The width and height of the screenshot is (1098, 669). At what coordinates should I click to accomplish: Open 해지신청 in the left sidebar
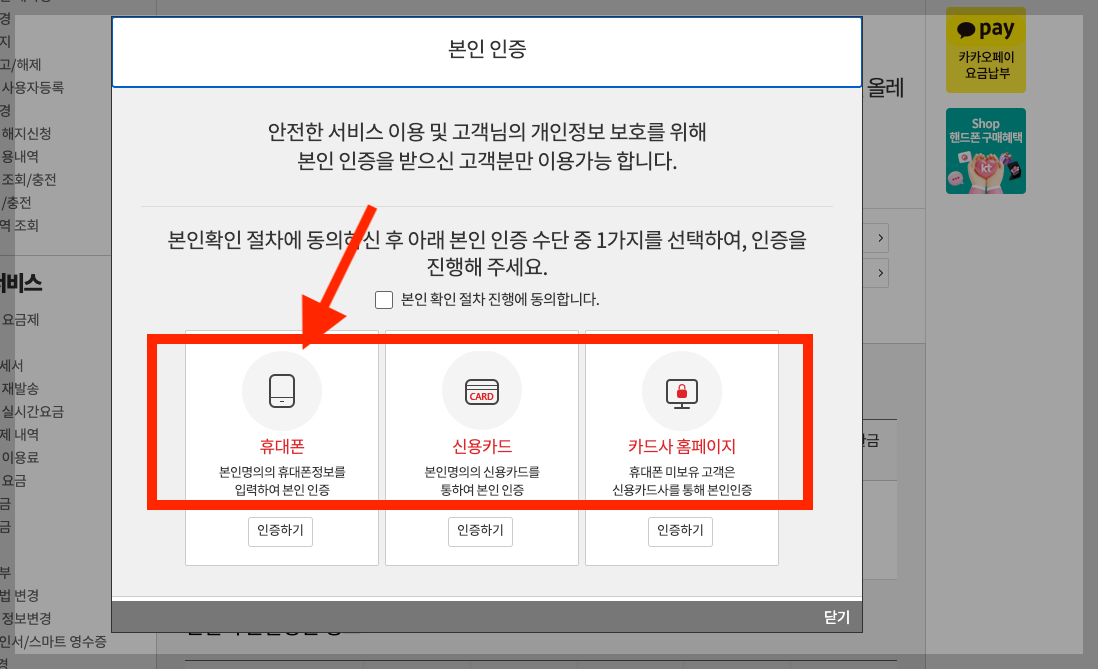(27, 133)
